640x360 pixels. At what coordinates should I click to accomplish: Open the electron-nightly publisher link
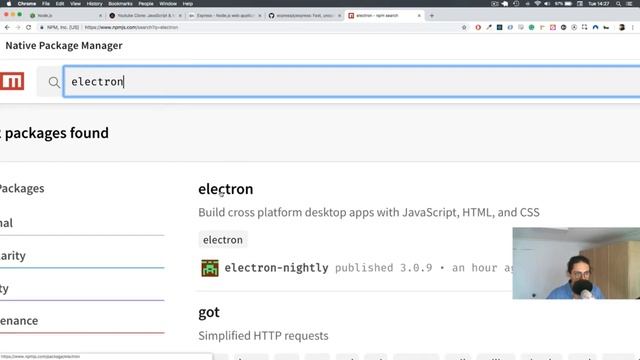coord(276,268)
